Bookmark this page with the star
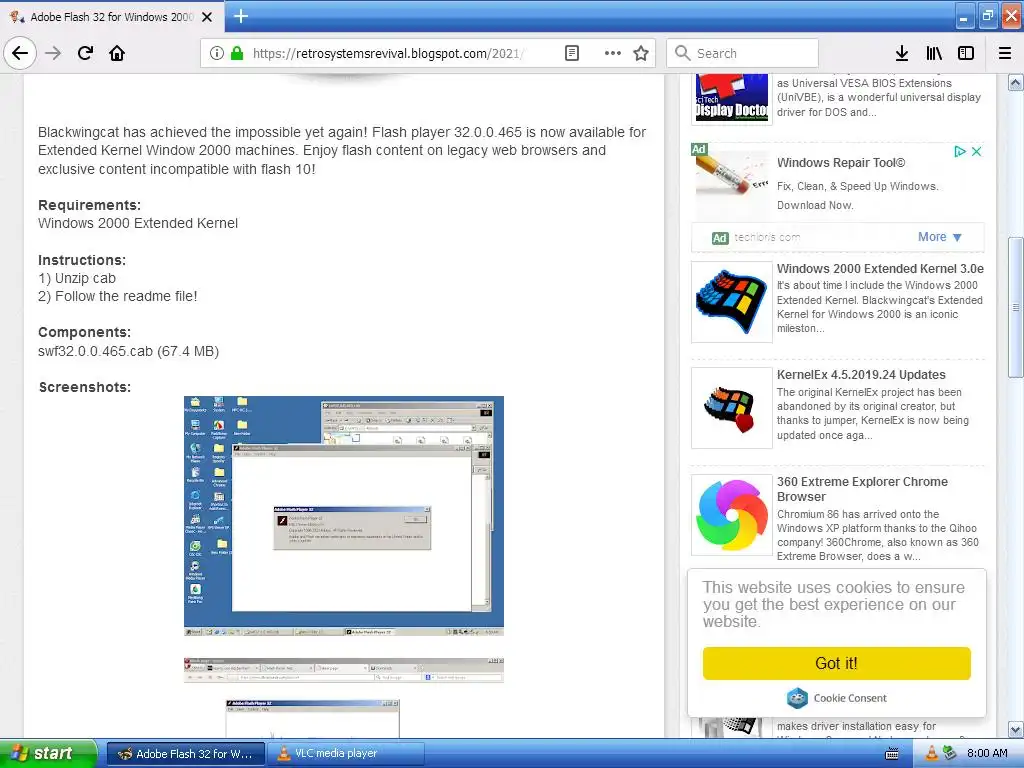1024x768 pixels. click(x=641, y=53)
